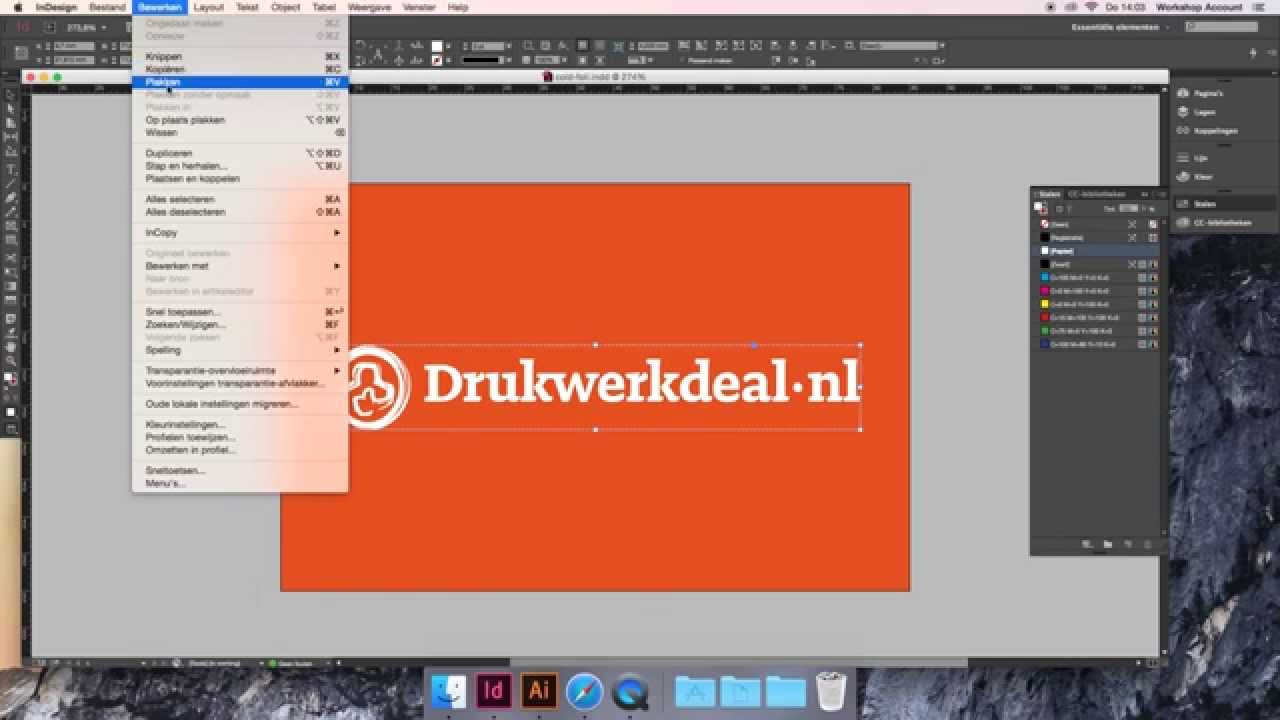Select the Line tool

click(x=11, y=183)
